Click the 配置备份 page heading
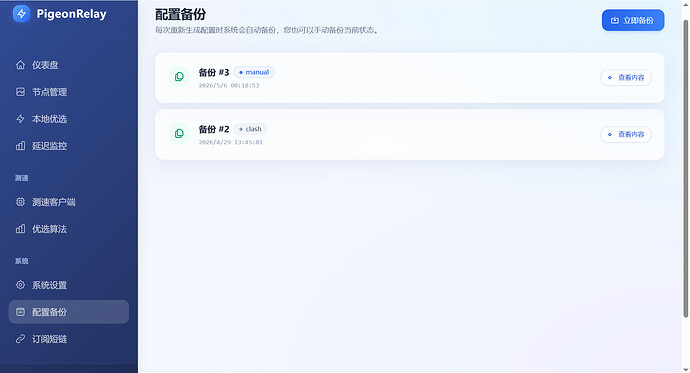The image size is (690, 373). [180, 15]
